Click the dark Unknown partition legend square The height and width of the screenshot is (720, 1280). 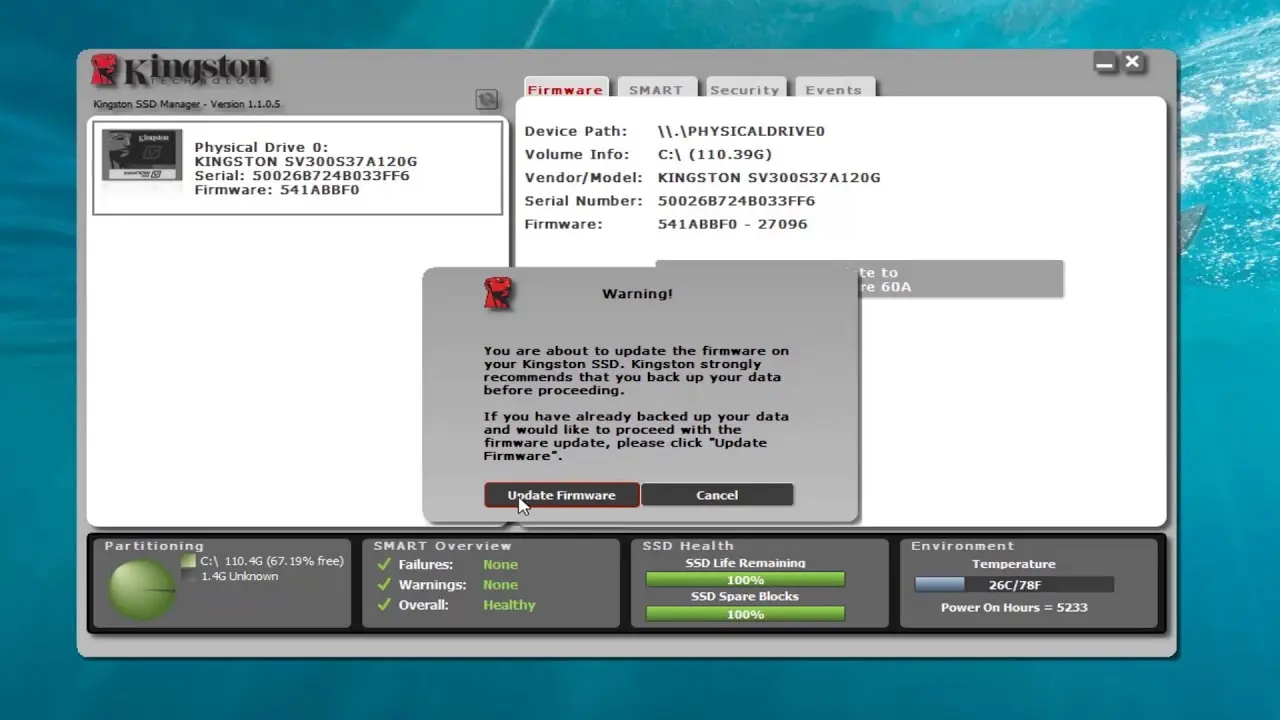click(x=189, y=576)
